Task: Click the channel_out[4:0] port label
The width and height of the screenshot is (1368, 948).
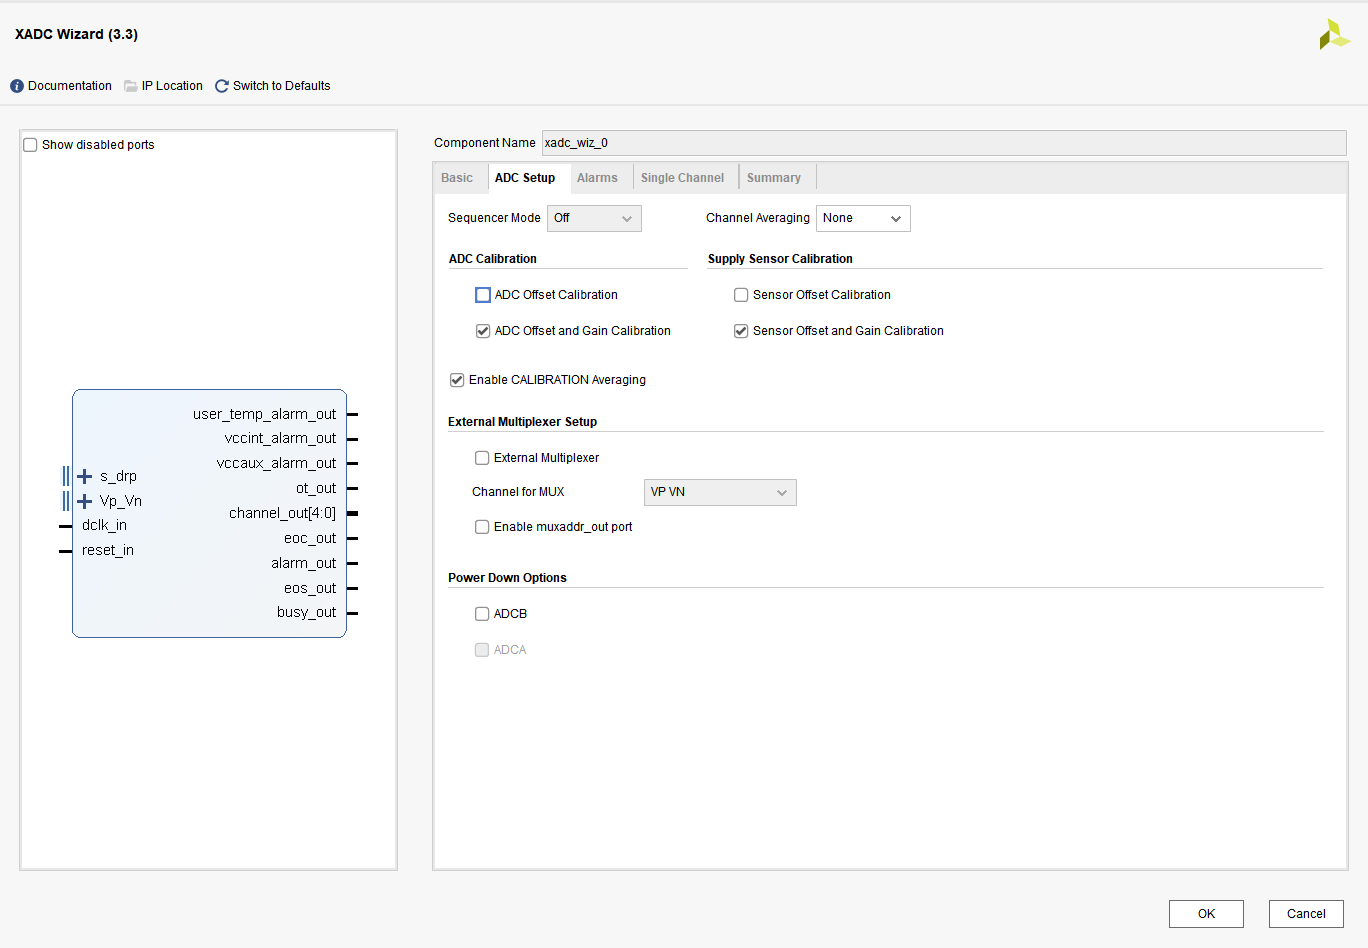Action: (283, 513)
